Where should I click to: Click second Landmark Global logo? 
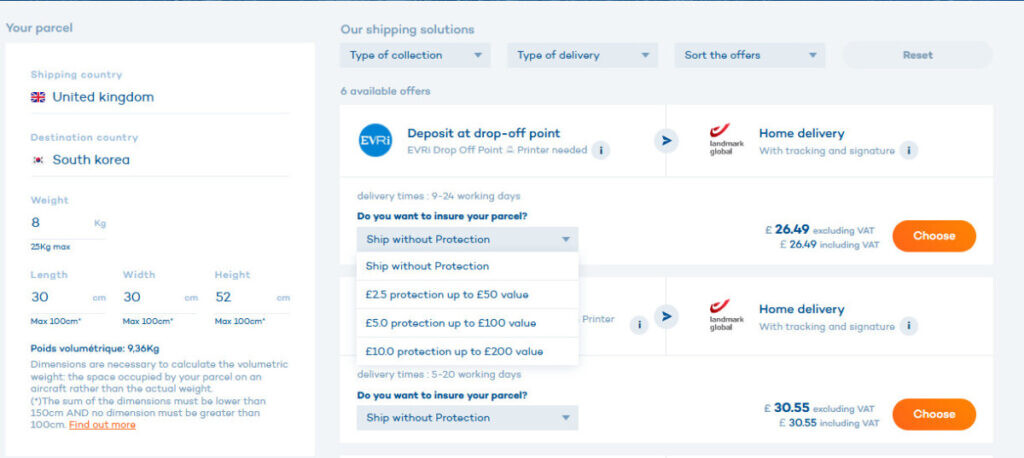point(726,316)
